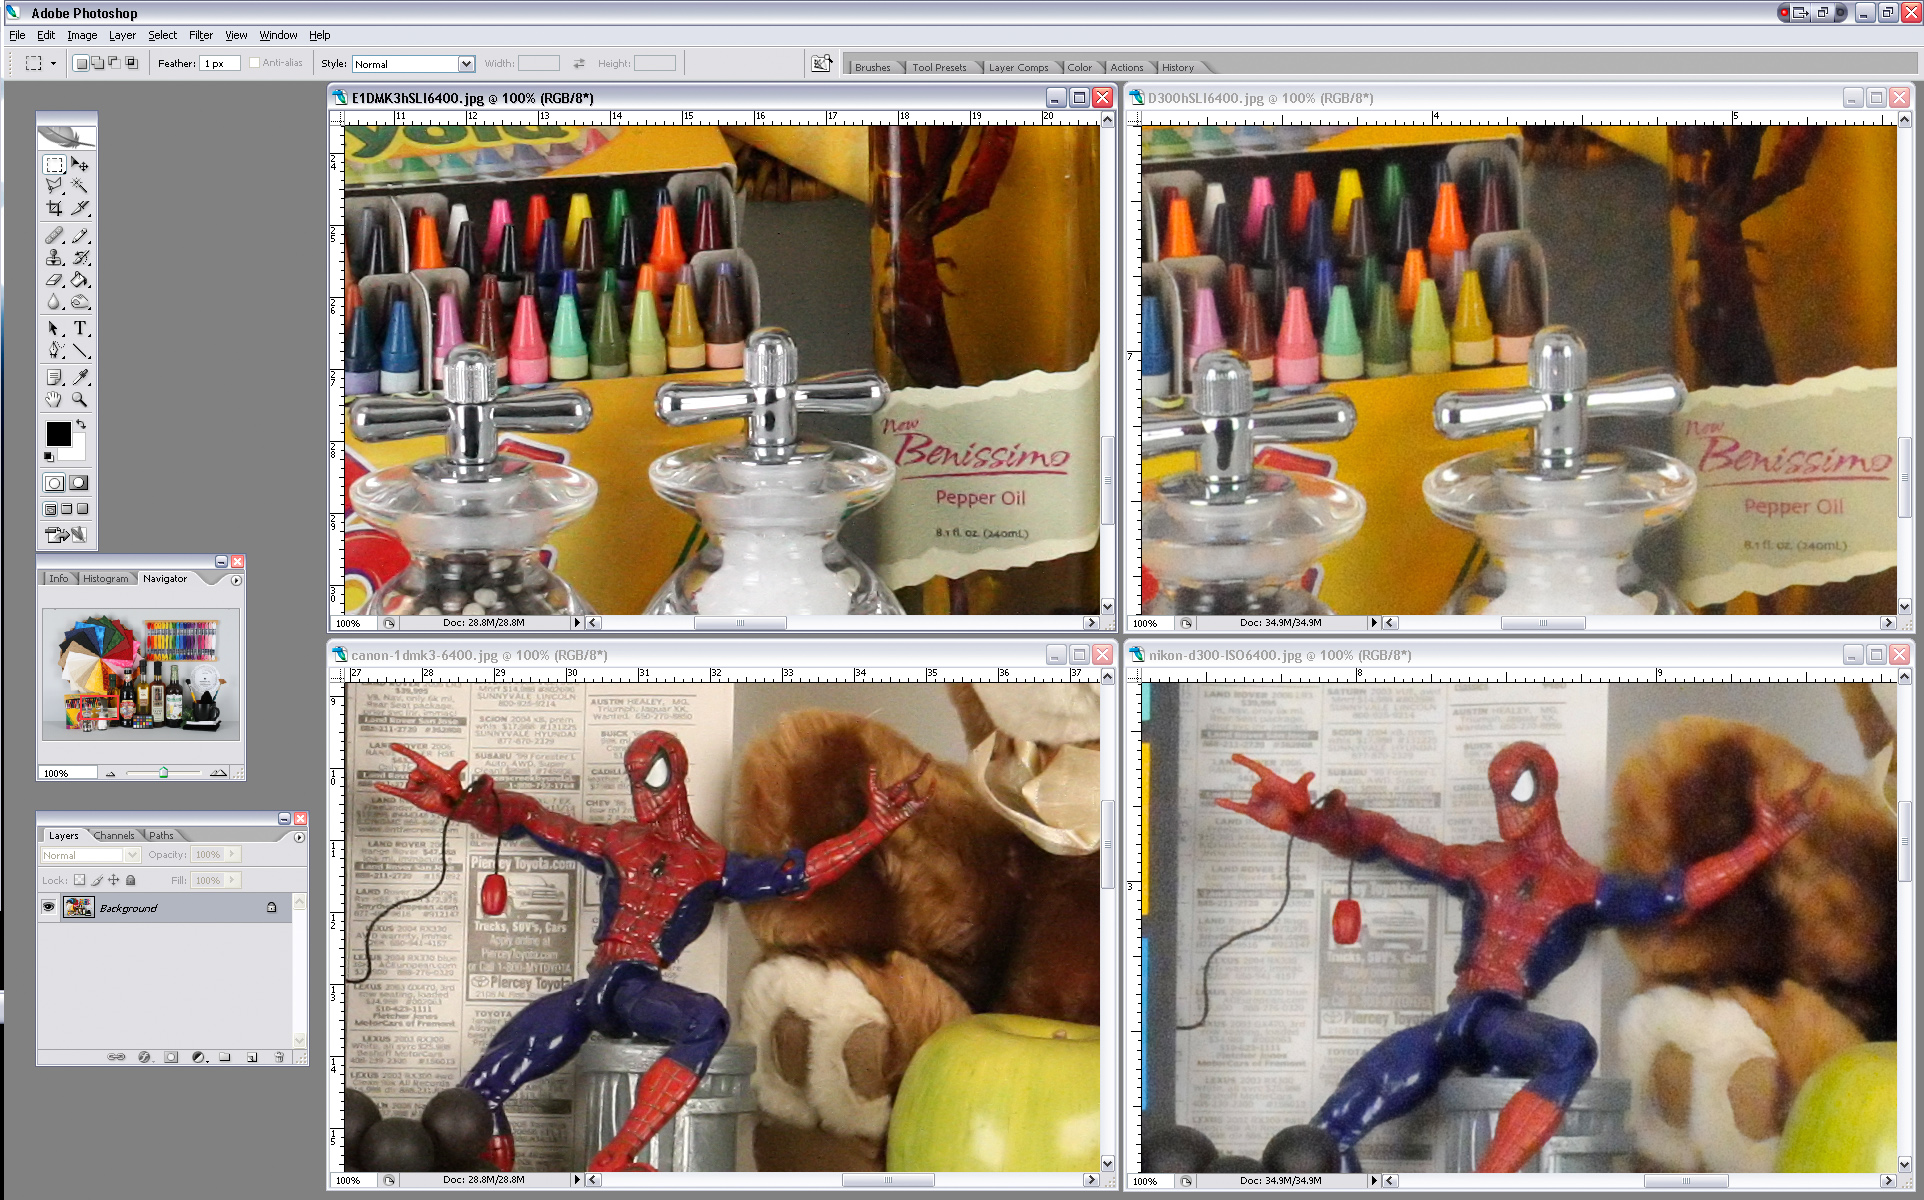Image resolution: width=1924 pixels, height=1200 pixels.
Task: Create a new layer set folder
Action: tap(225, 1057)
